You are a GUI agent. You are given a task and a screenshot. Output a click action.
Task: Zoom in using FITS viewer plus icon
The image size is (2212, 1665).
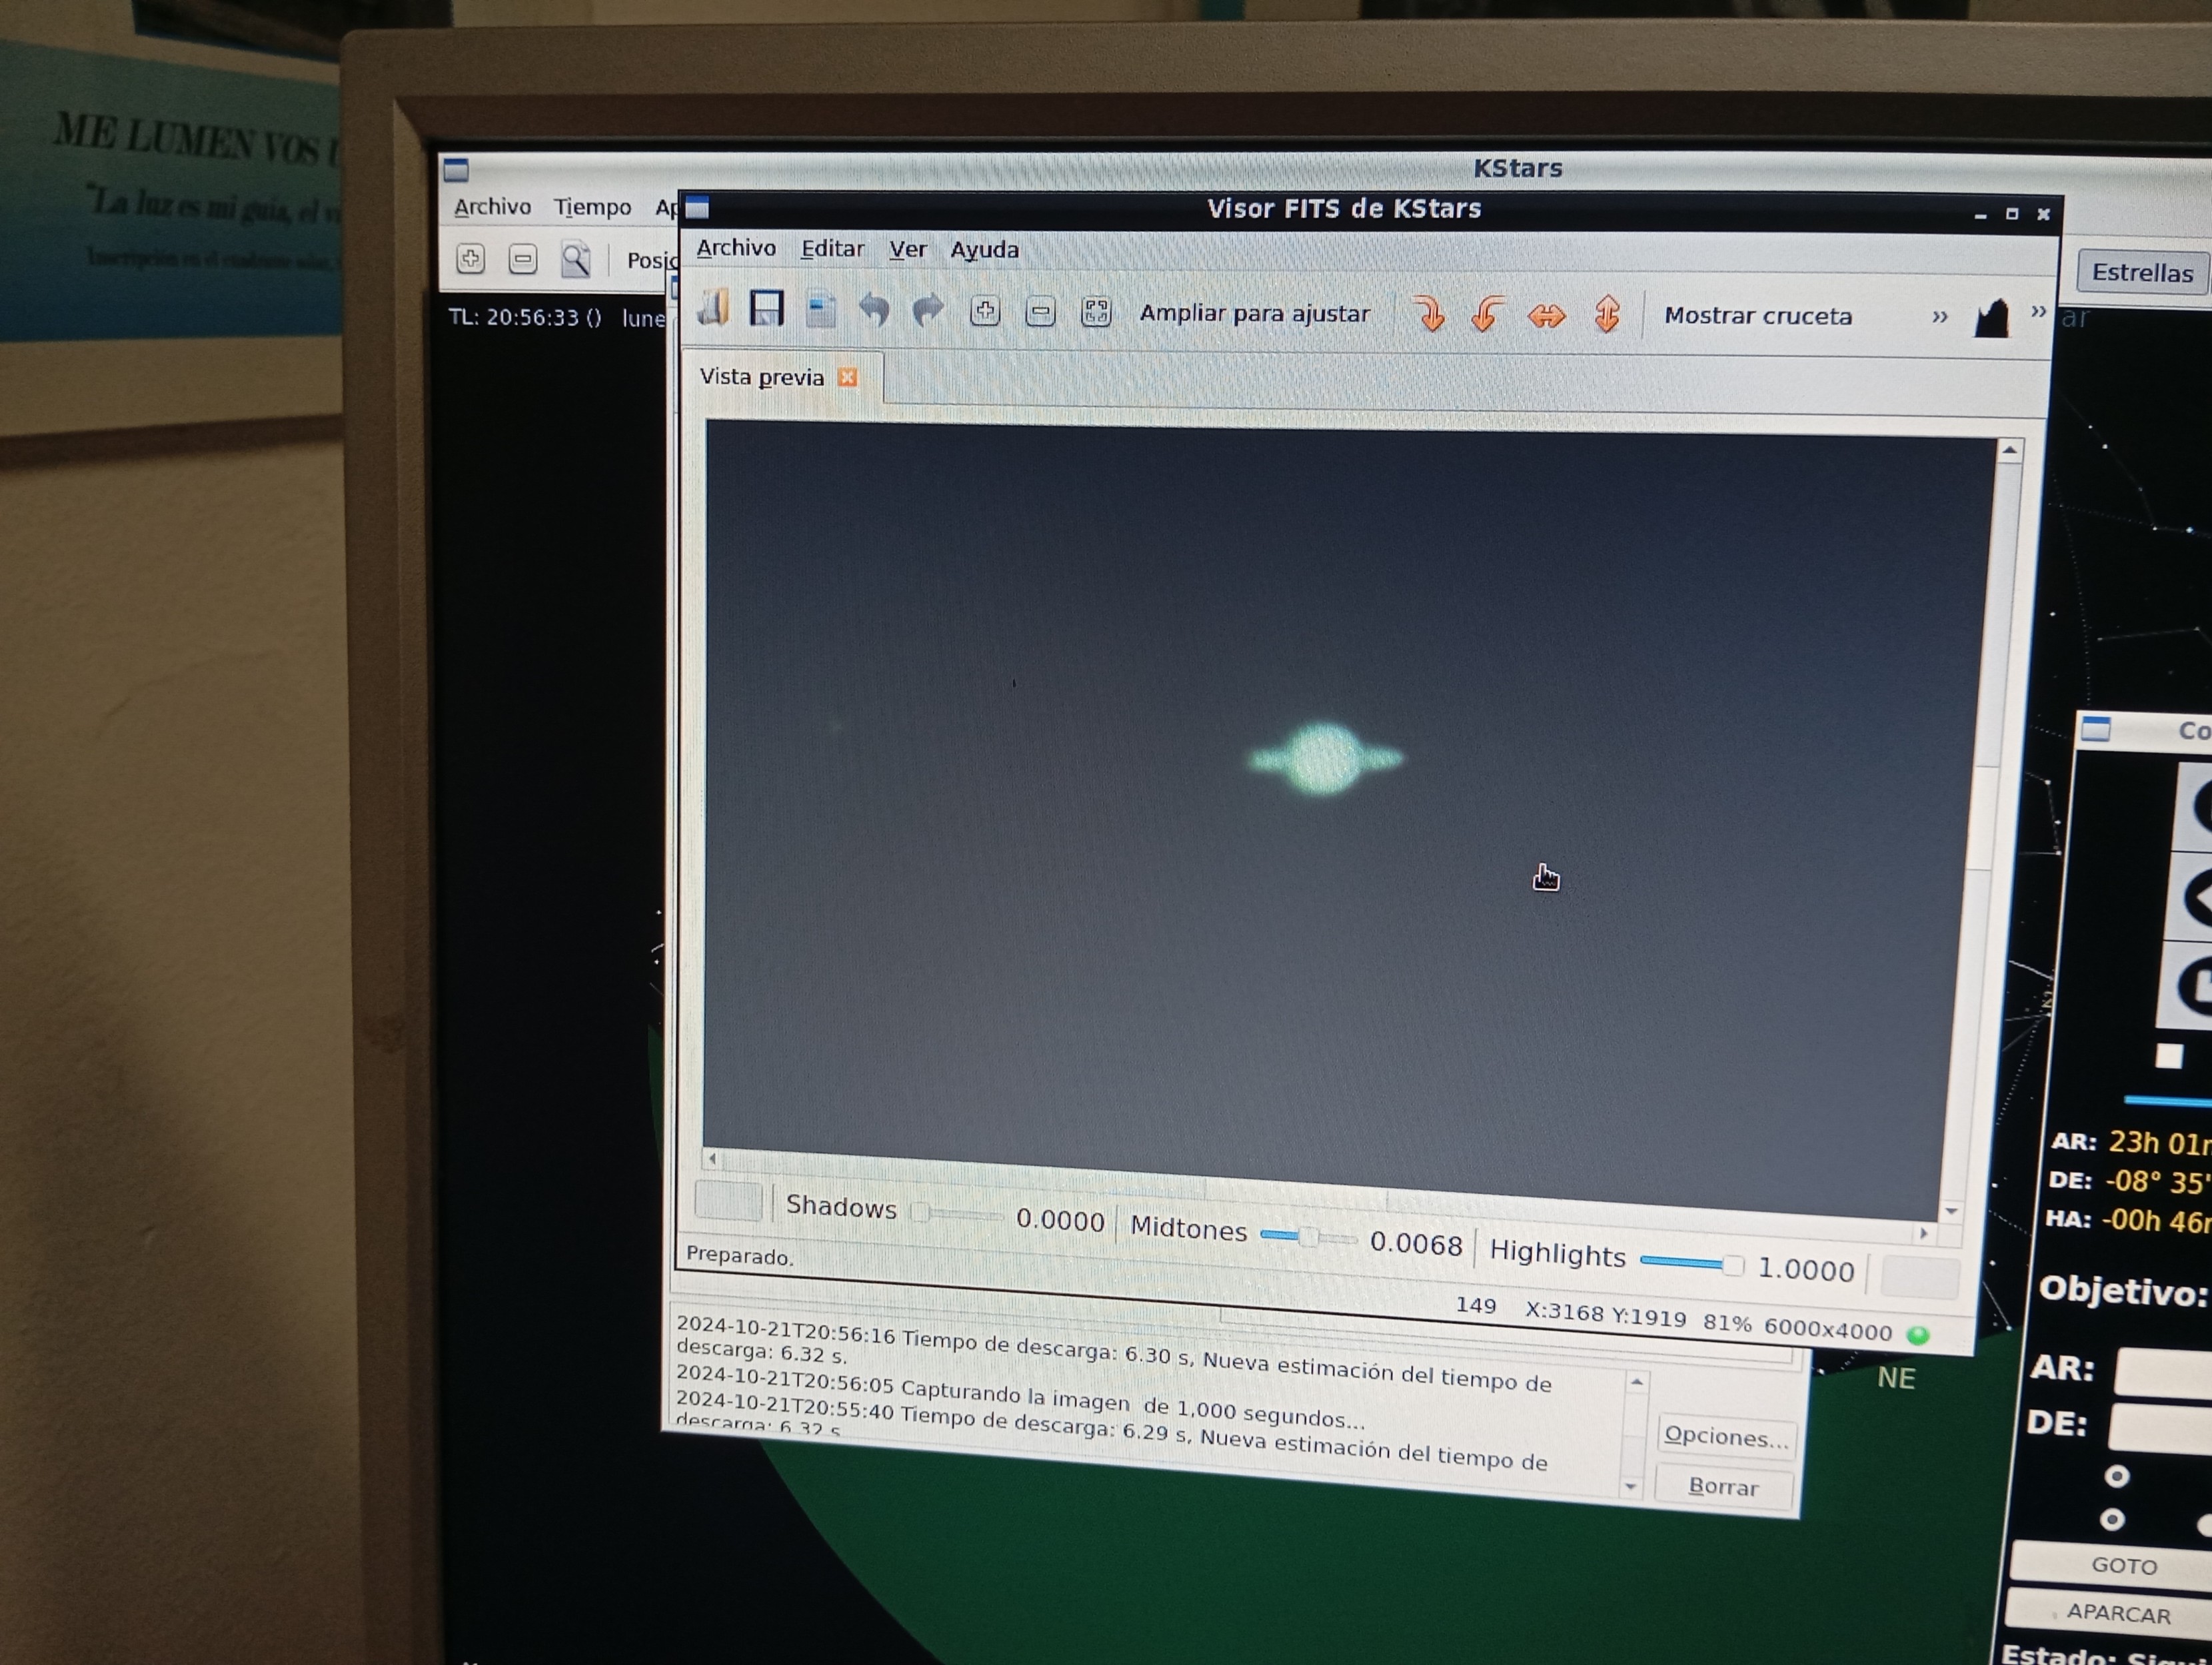tap(985, 312)
